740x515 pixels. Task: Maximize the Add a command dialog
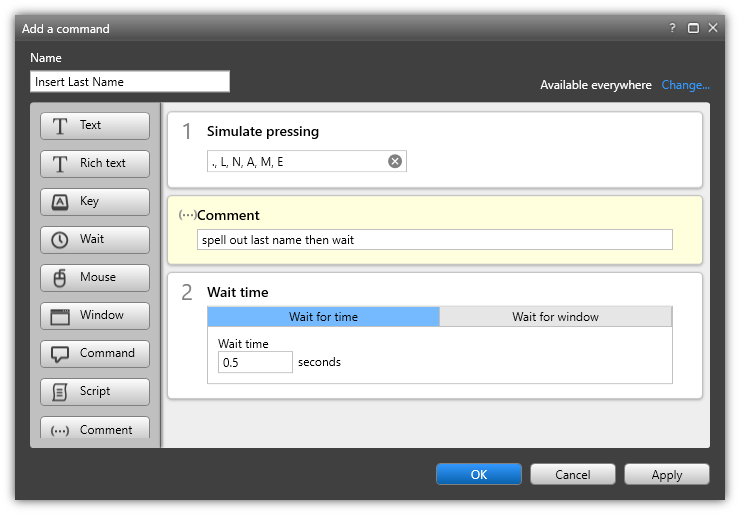(x=693, y=28)
